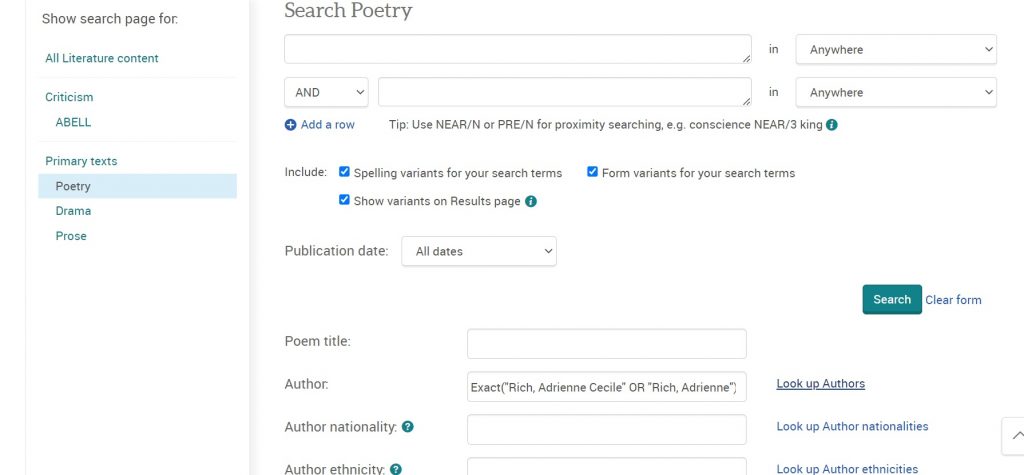The width and height of the screenshot is (1024, 475).
Task: Open the Look up Authors link
Action: (x=820, y=384)
